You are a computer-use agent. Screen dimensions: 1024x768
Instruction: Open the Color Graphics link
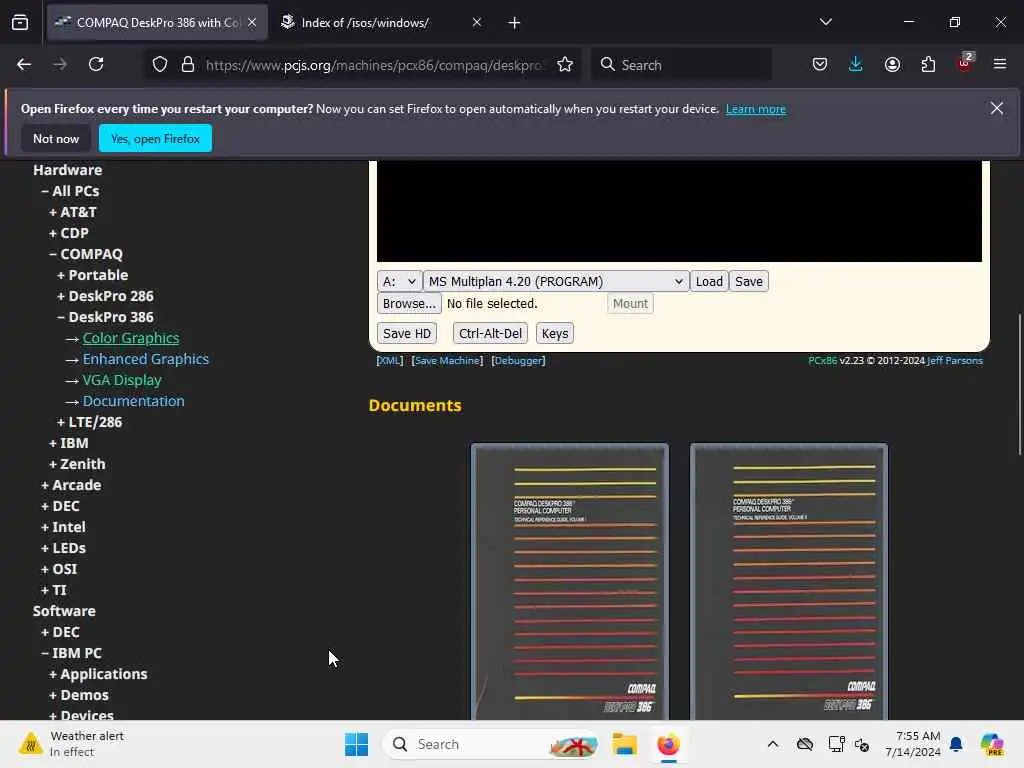pos(131,338)
